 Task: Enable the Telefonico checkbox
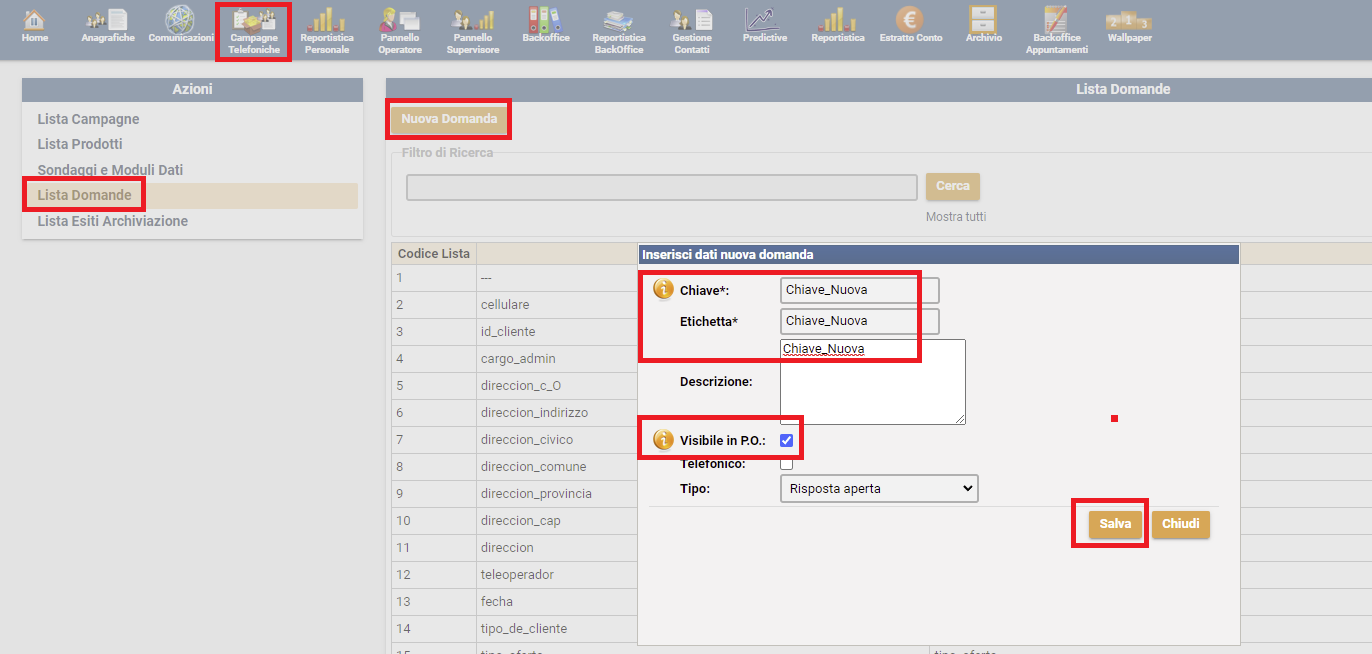787,464
